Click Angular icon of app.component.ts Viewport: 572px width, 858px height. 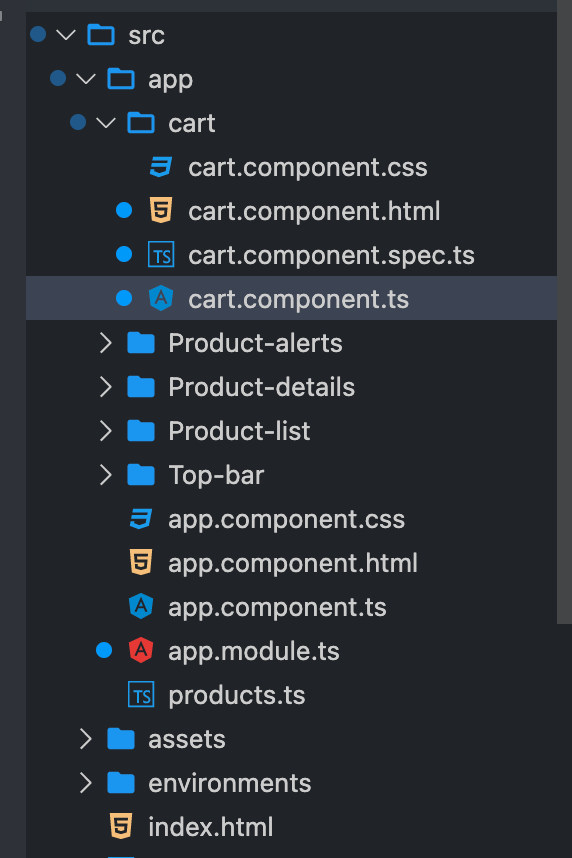(141, 606)
